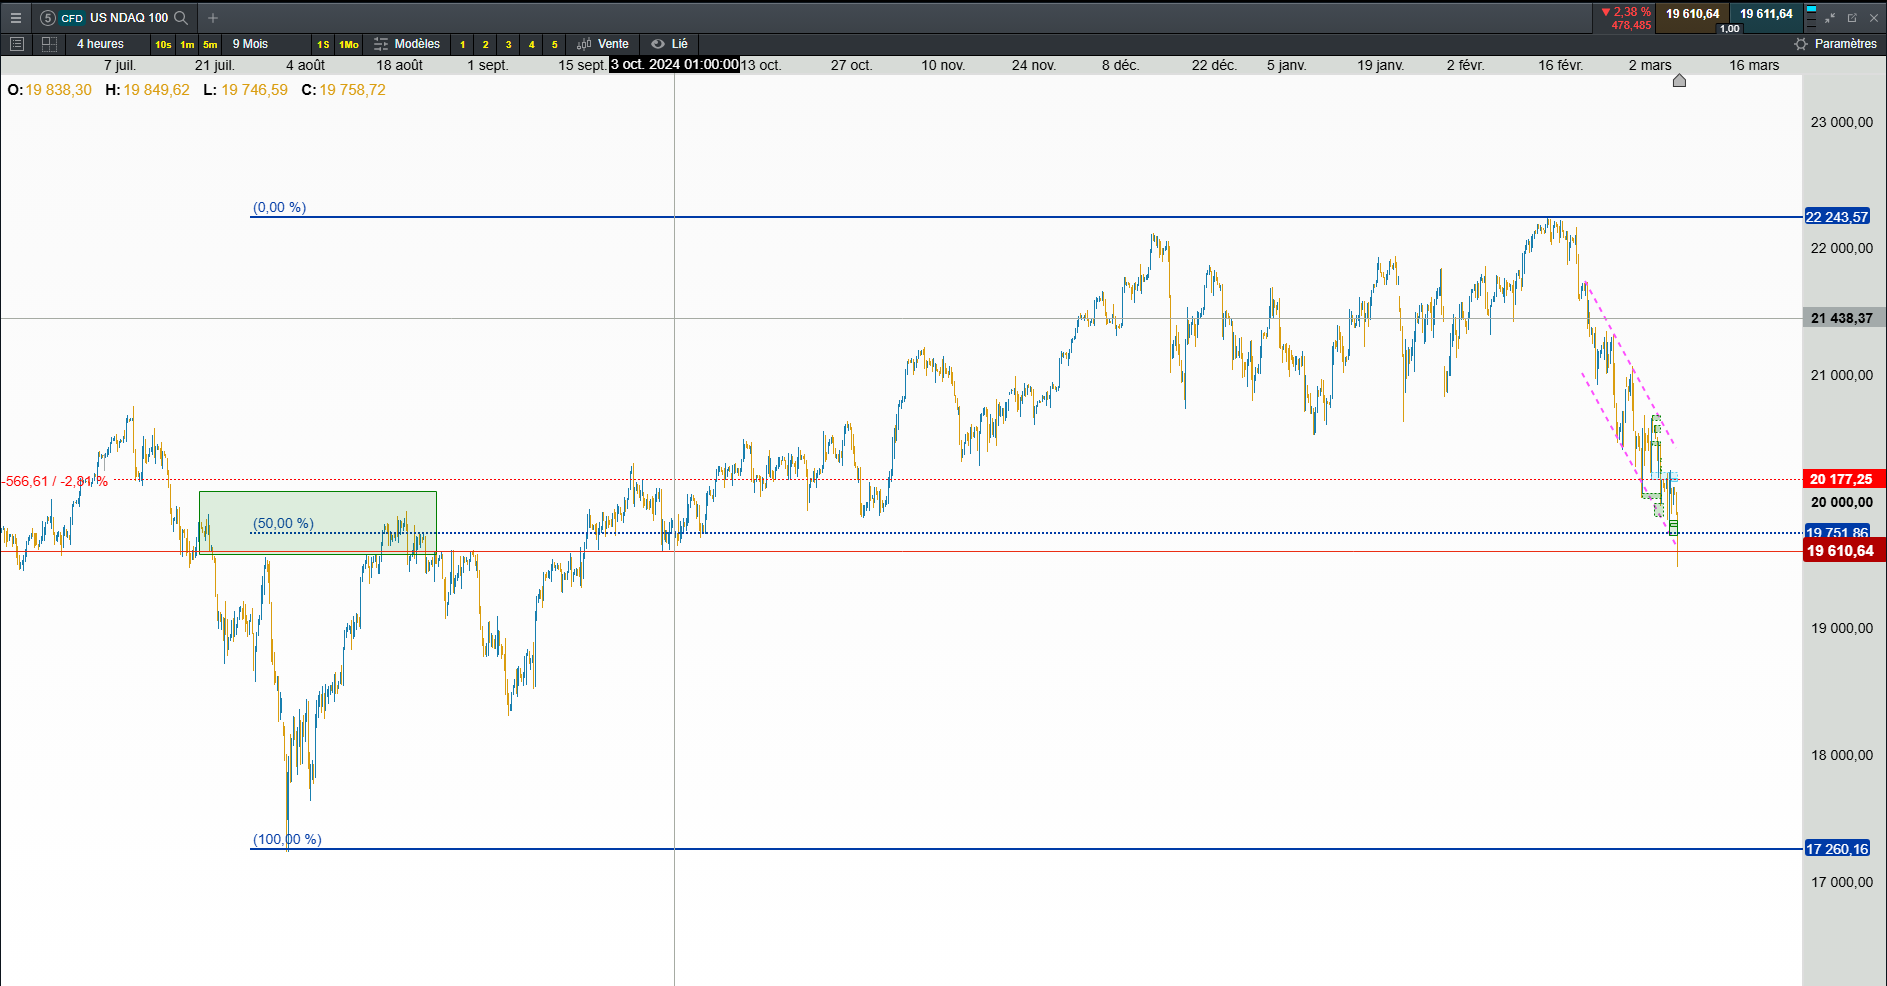1887x986 pixels.
Task: Shrink the chart with collapse arrows icon
Action: tap(1830, 18)
